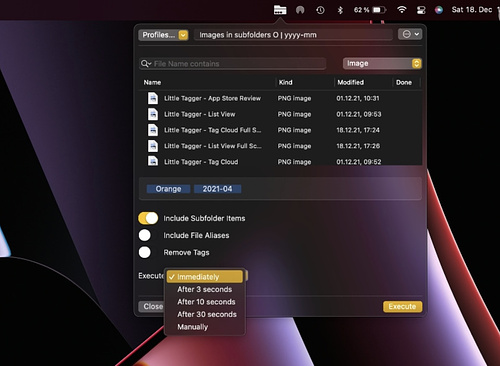Open the Profiles dropdown

point(163,35)
